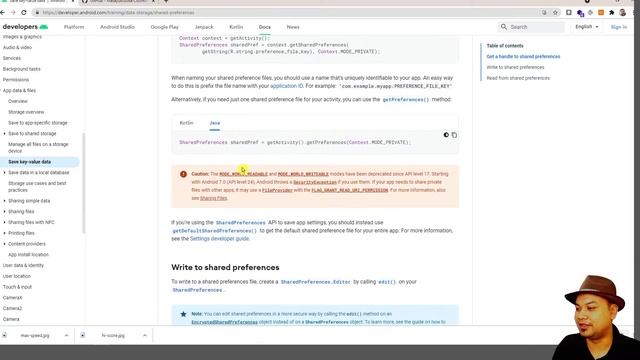Expand Sharing simple data section

4,201
